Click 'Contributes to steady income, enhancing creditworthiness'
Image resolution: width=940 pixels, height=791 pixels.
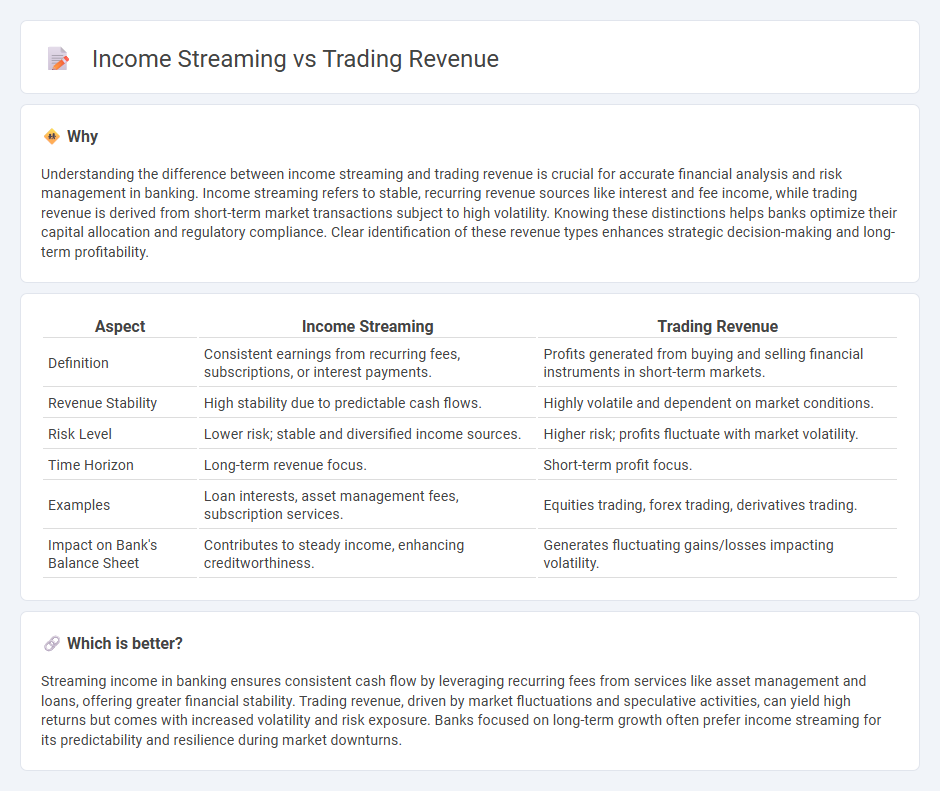334,554
